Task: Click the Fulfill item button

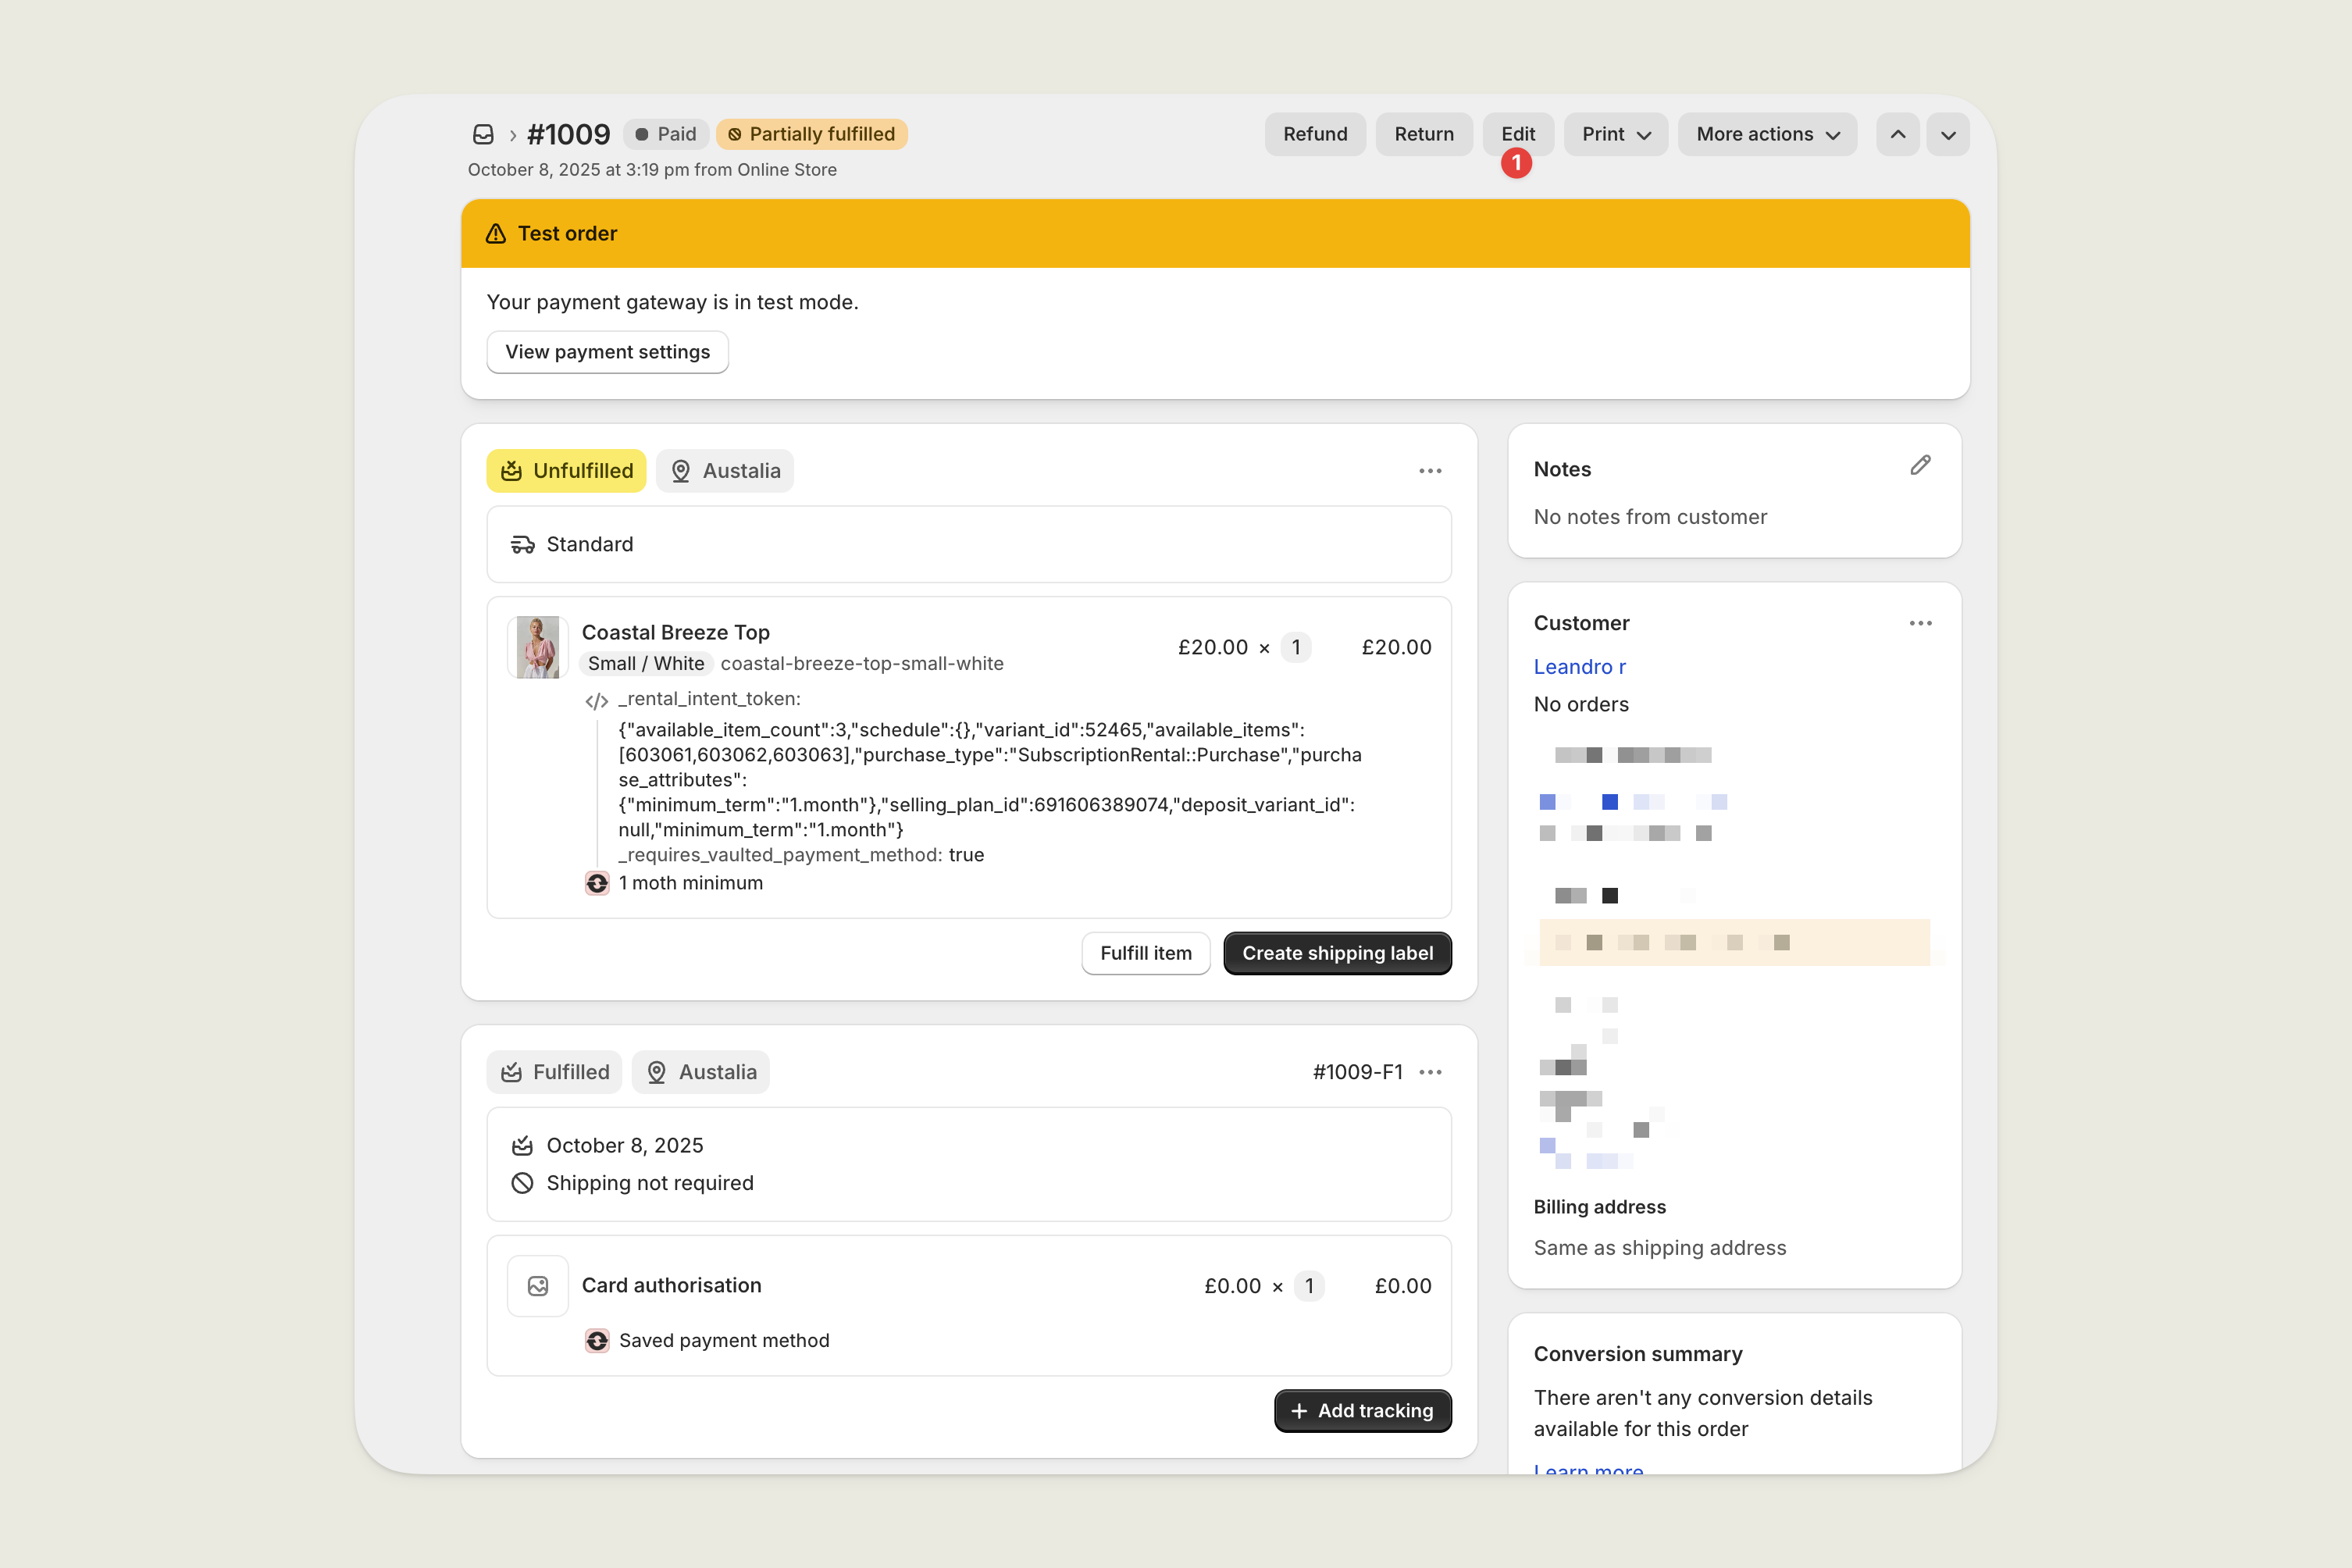Action: click(x=1146, y=953)
